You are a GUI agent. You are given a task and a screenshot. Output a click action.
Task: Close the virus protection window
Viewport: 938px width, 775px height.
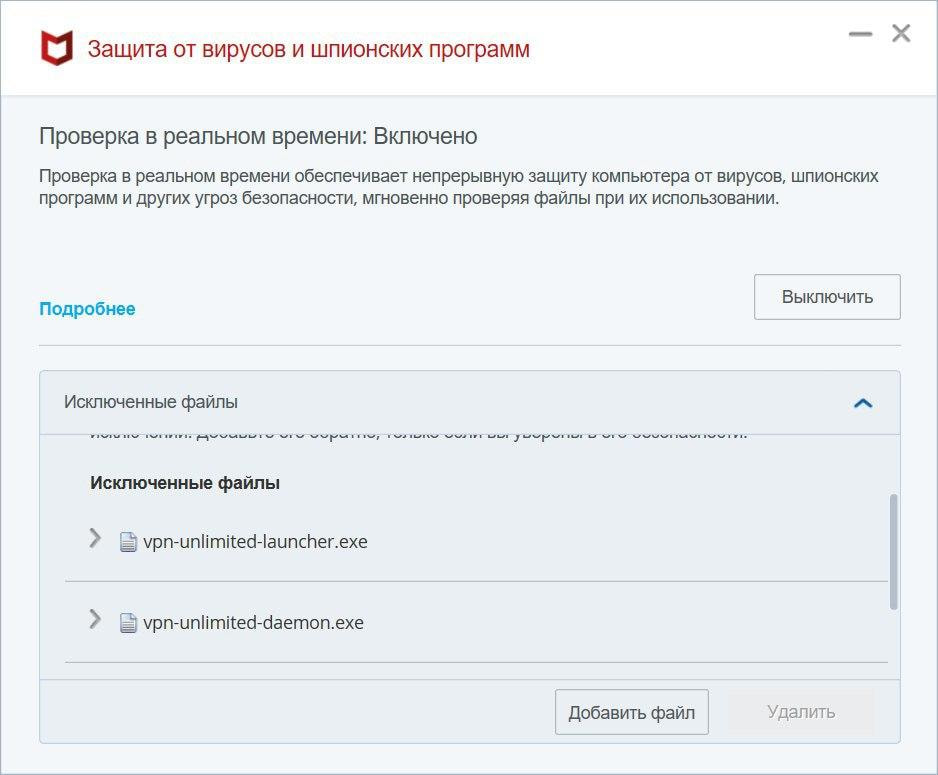[x=901, y=34]
